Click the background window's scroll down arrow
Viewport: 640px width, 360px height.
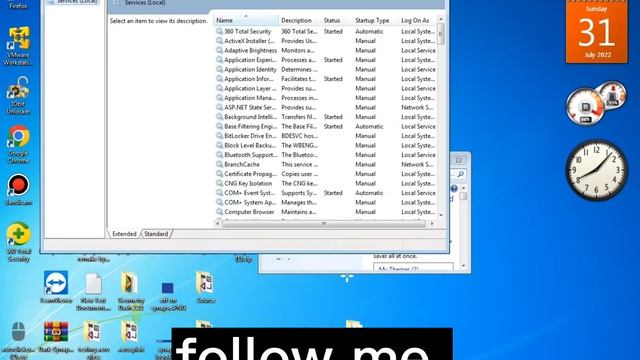pos(463,266)
